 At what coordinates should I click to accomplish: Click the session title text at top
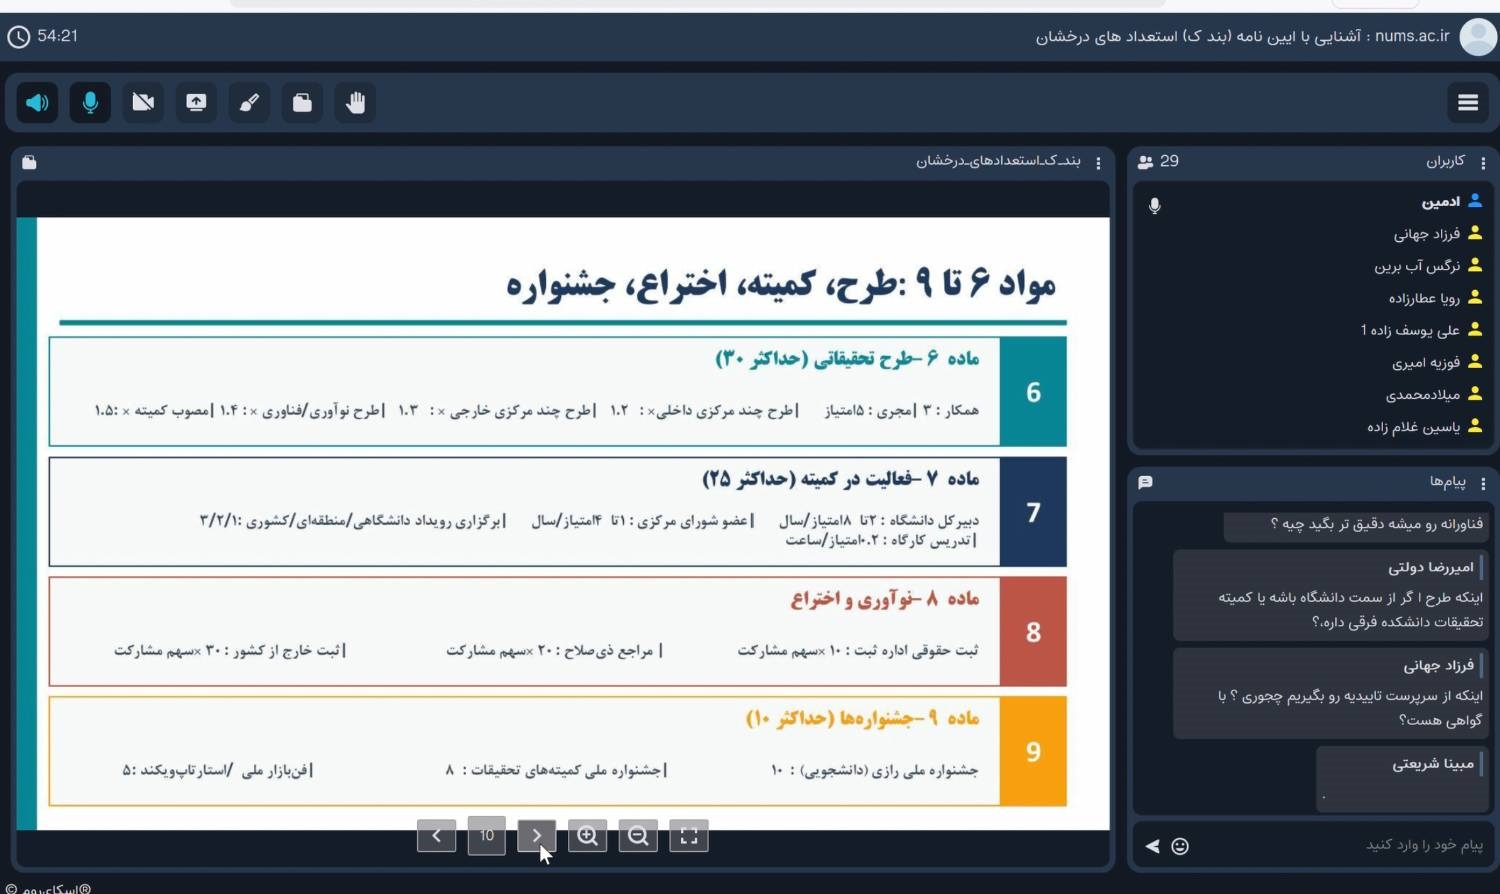(1242, 37)
